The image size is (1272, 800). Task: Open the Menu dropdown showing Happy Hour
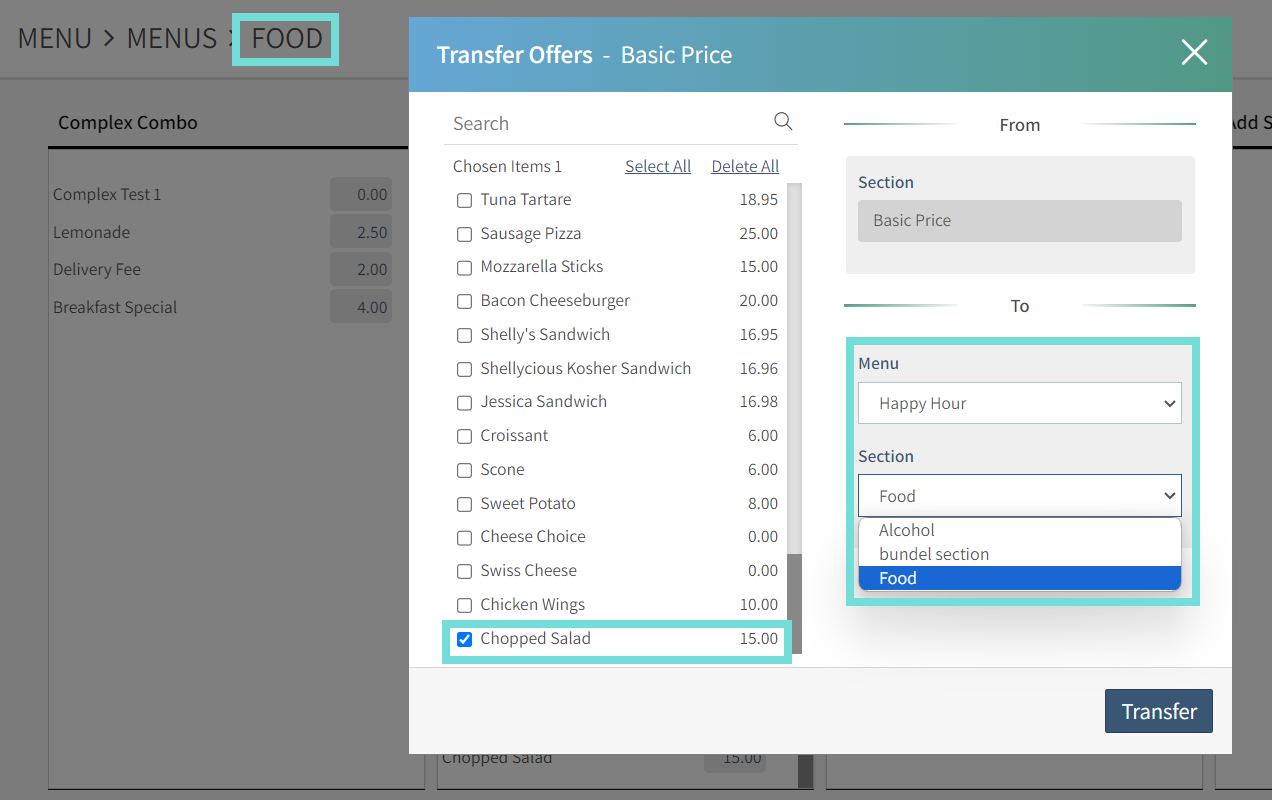pos(1019,404)
